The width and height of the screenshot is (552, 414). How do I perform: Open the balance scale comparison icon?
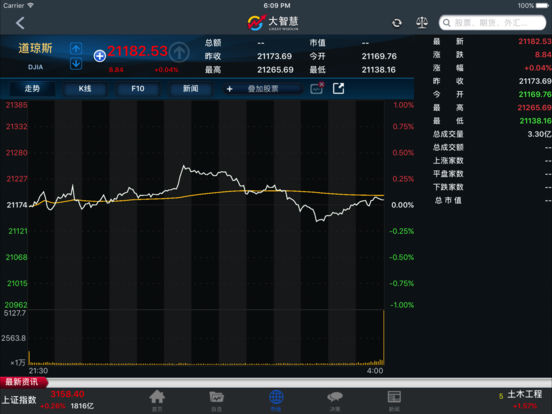click(422, 23)
